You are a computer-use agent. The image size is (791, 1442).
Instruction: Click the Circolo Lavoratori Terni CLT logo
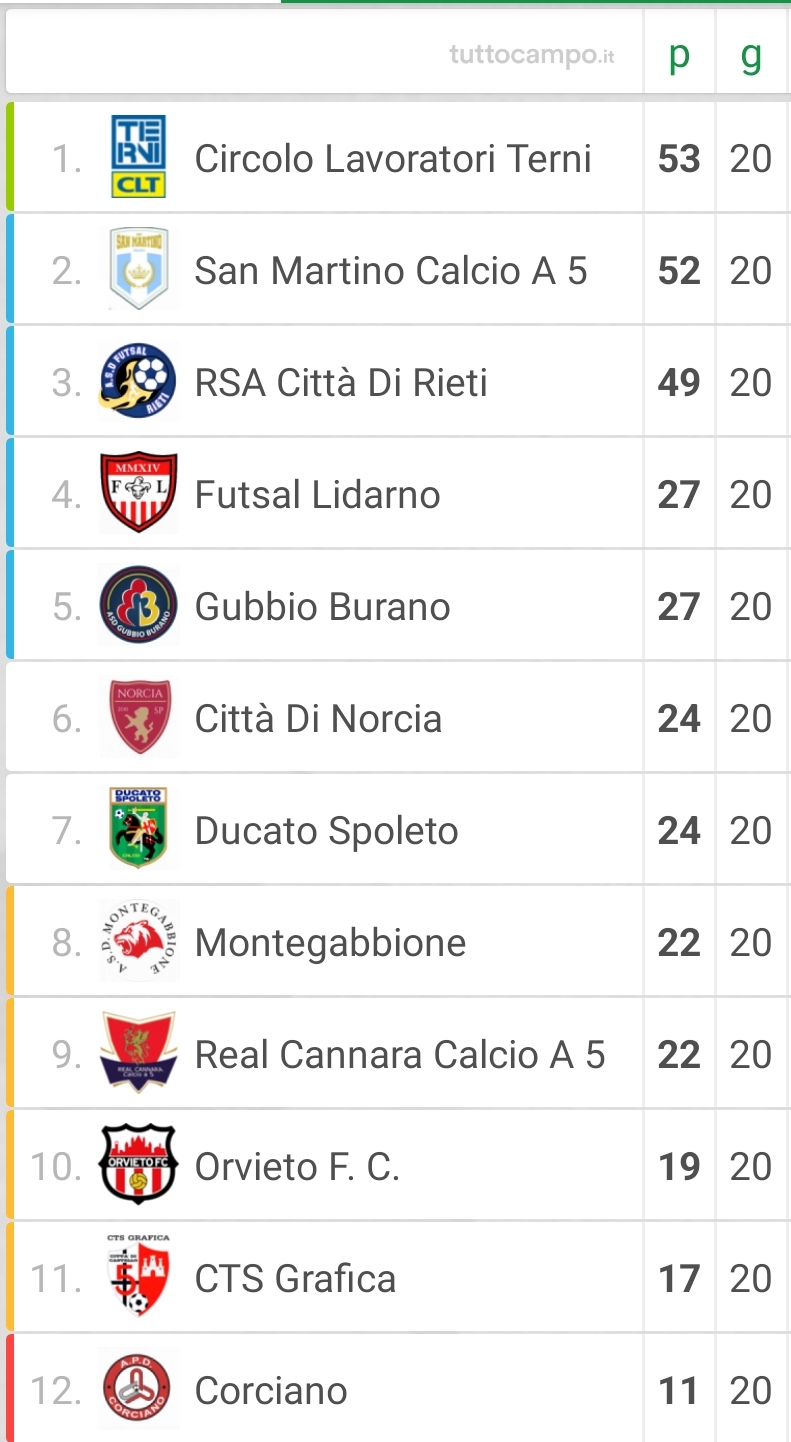(x=138, y=158)
